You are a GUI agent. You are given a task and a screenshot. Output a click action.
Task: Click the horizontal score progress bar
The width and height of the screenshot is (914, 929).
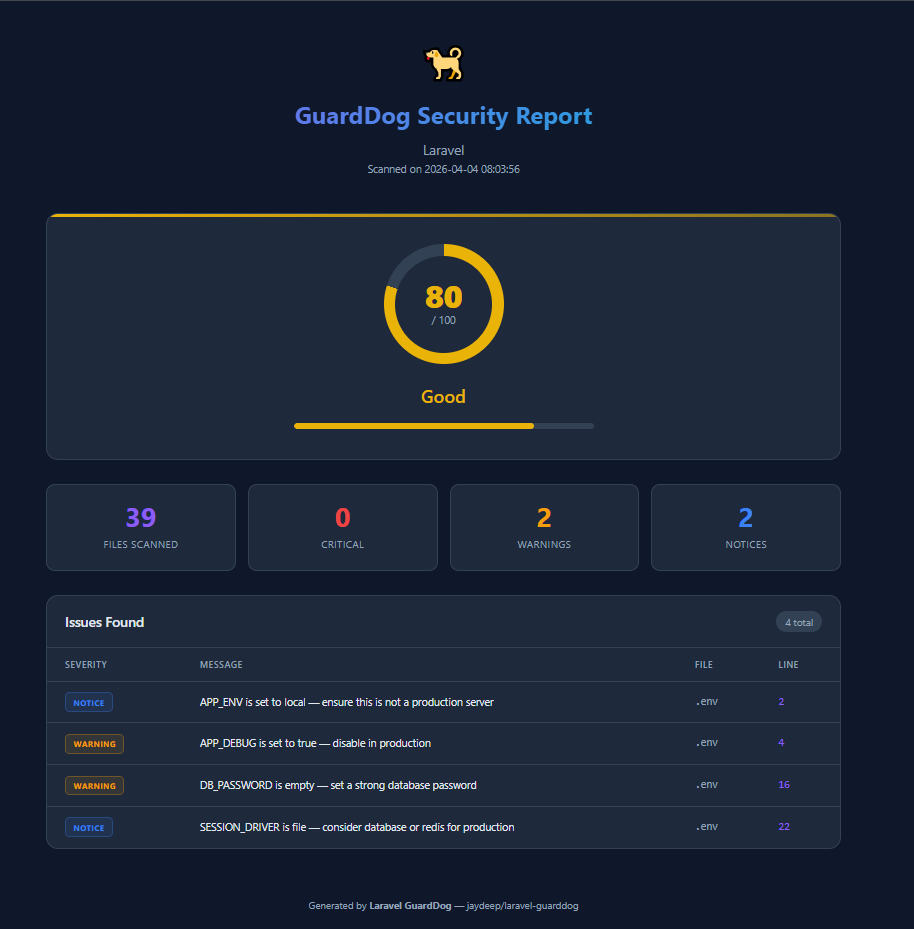443,426
